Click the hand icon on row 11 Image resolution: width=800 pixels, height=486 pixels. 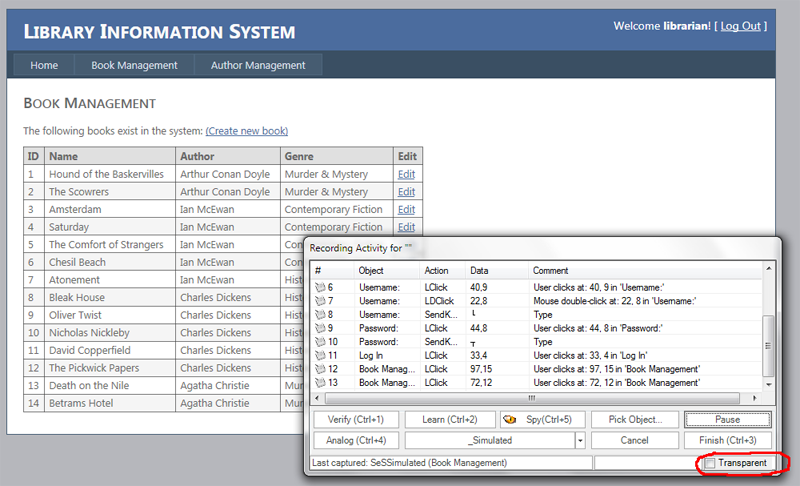point(320,354)
